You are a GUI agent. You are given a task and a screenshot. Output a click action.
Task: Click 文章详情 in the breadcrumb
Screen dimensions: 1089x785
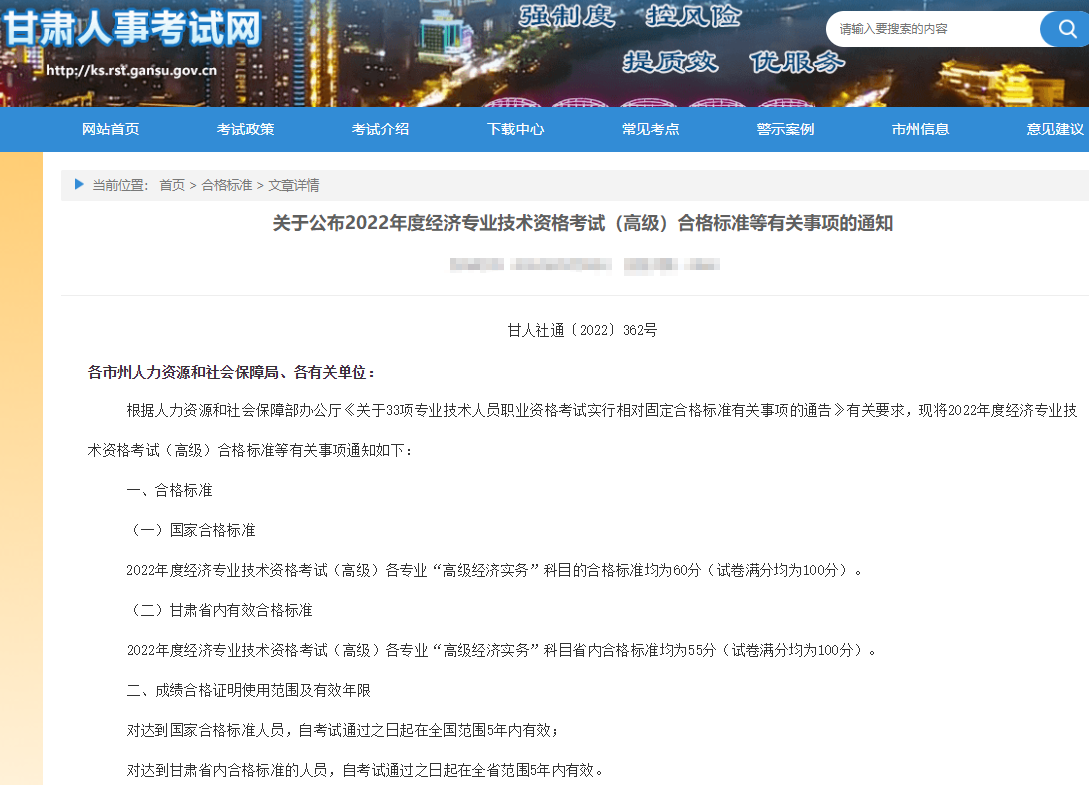tap(294, 185)
